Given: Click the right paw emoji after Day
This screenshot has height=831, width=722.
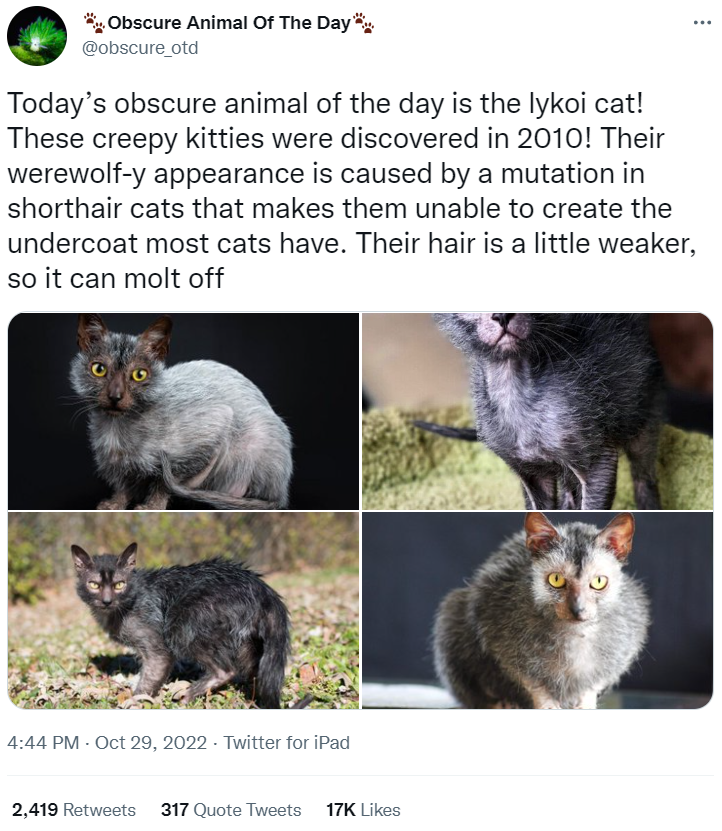Looking at the screenshot, I should pyautogui.click(x=364, y=23).
